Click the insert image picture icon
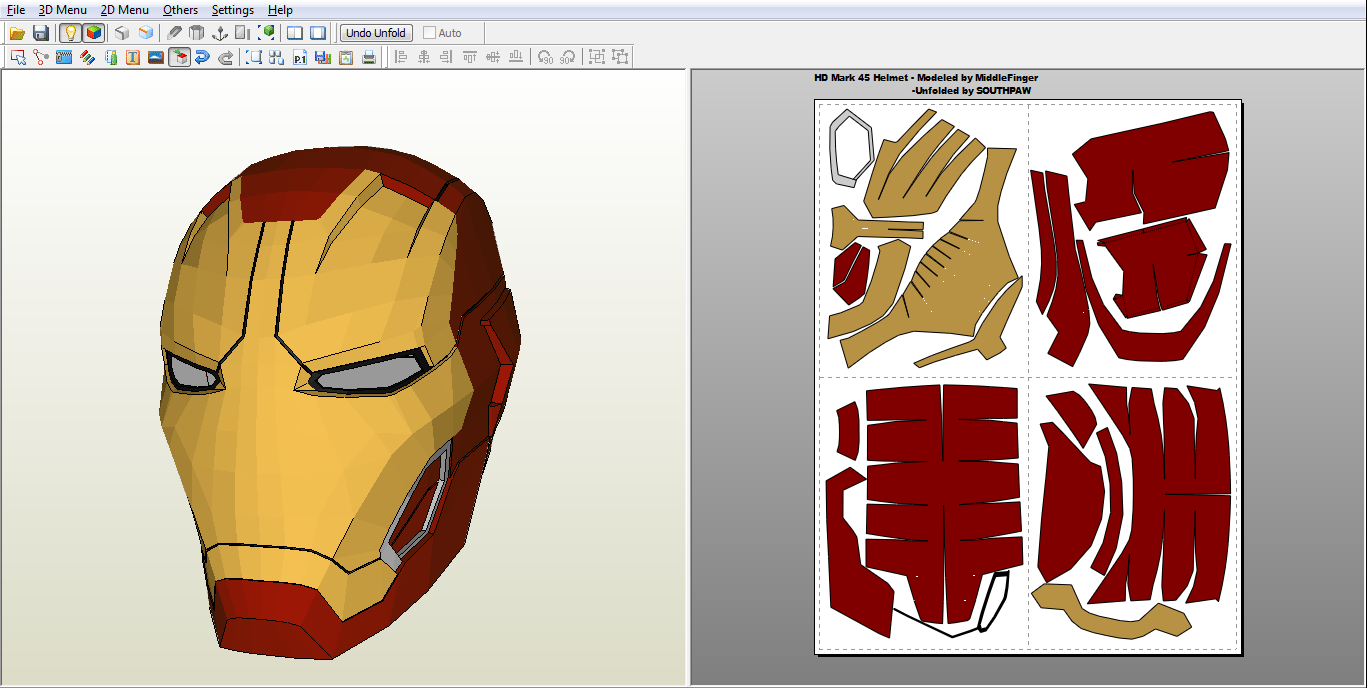Screen dimensions: 1367x688 156,57
